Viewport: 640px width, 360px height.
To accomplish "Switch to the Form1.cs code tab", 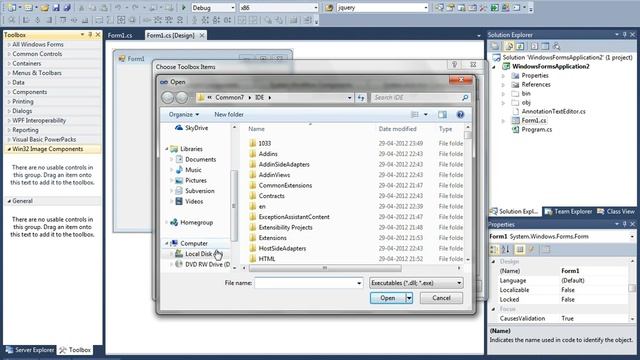I will click(x=120, y=36).
